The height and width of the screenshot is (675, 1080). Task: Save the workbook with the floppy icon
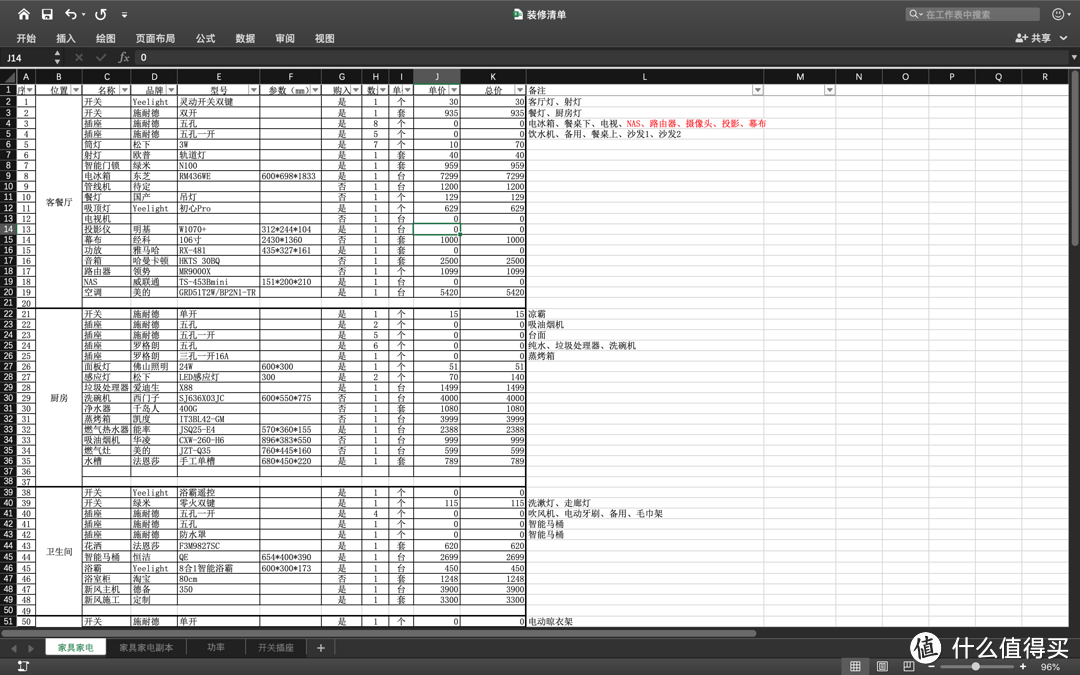tap(47, 14)
